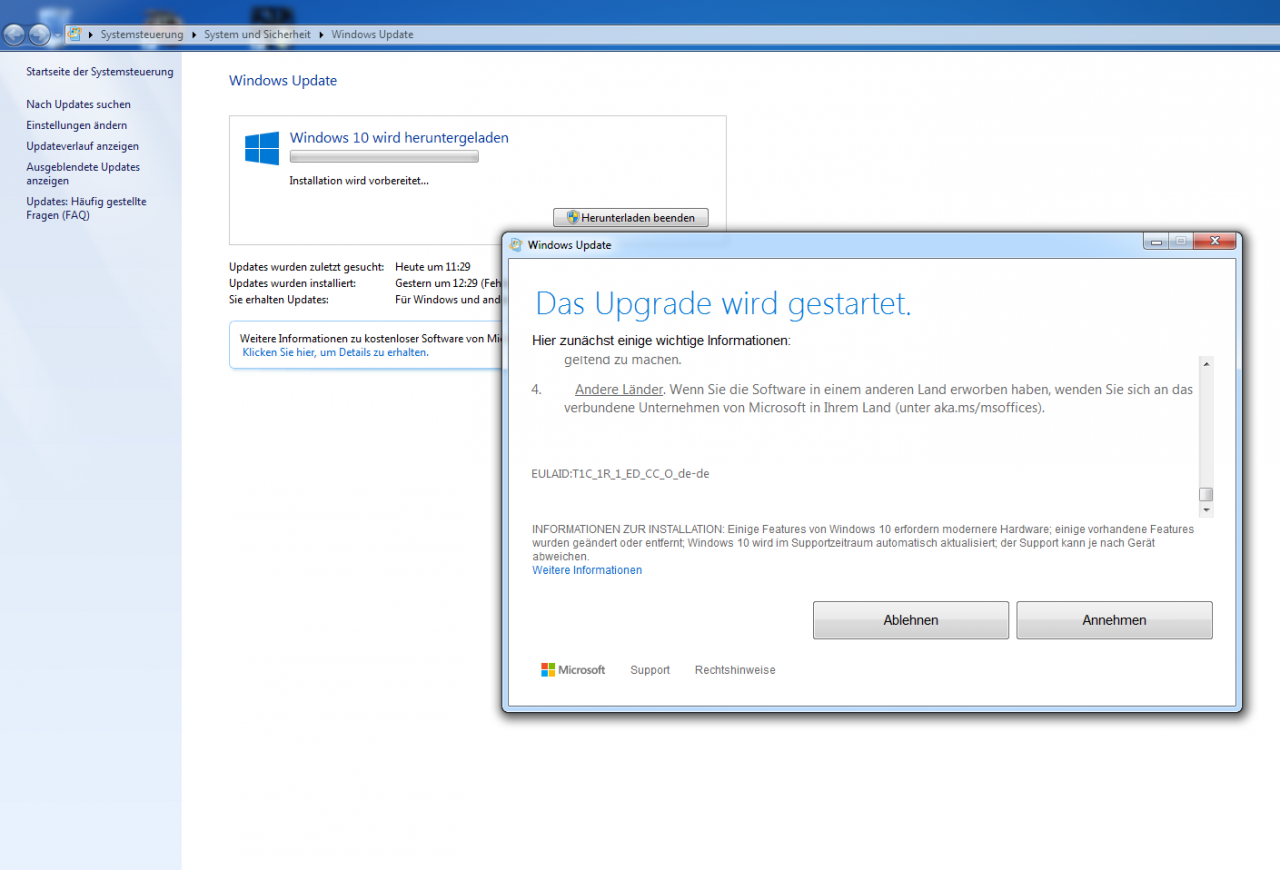Accept the license with Annehmen

(1114, 620)
